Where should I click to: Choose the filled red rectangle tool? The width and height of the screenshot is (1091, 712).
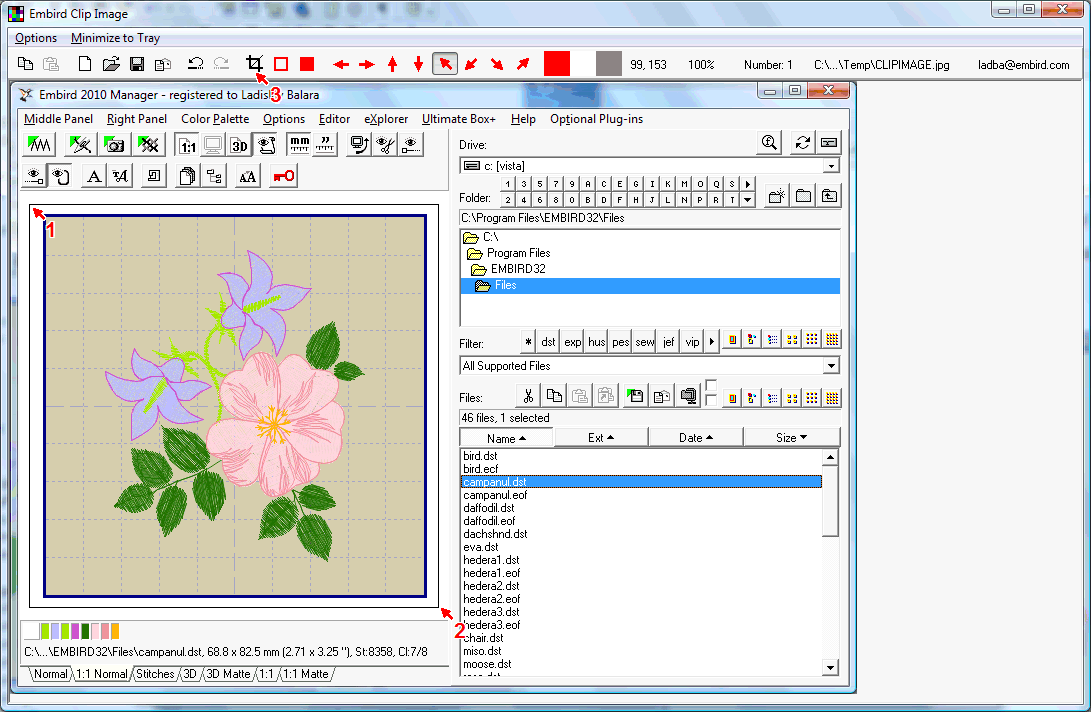click(307, 64)
